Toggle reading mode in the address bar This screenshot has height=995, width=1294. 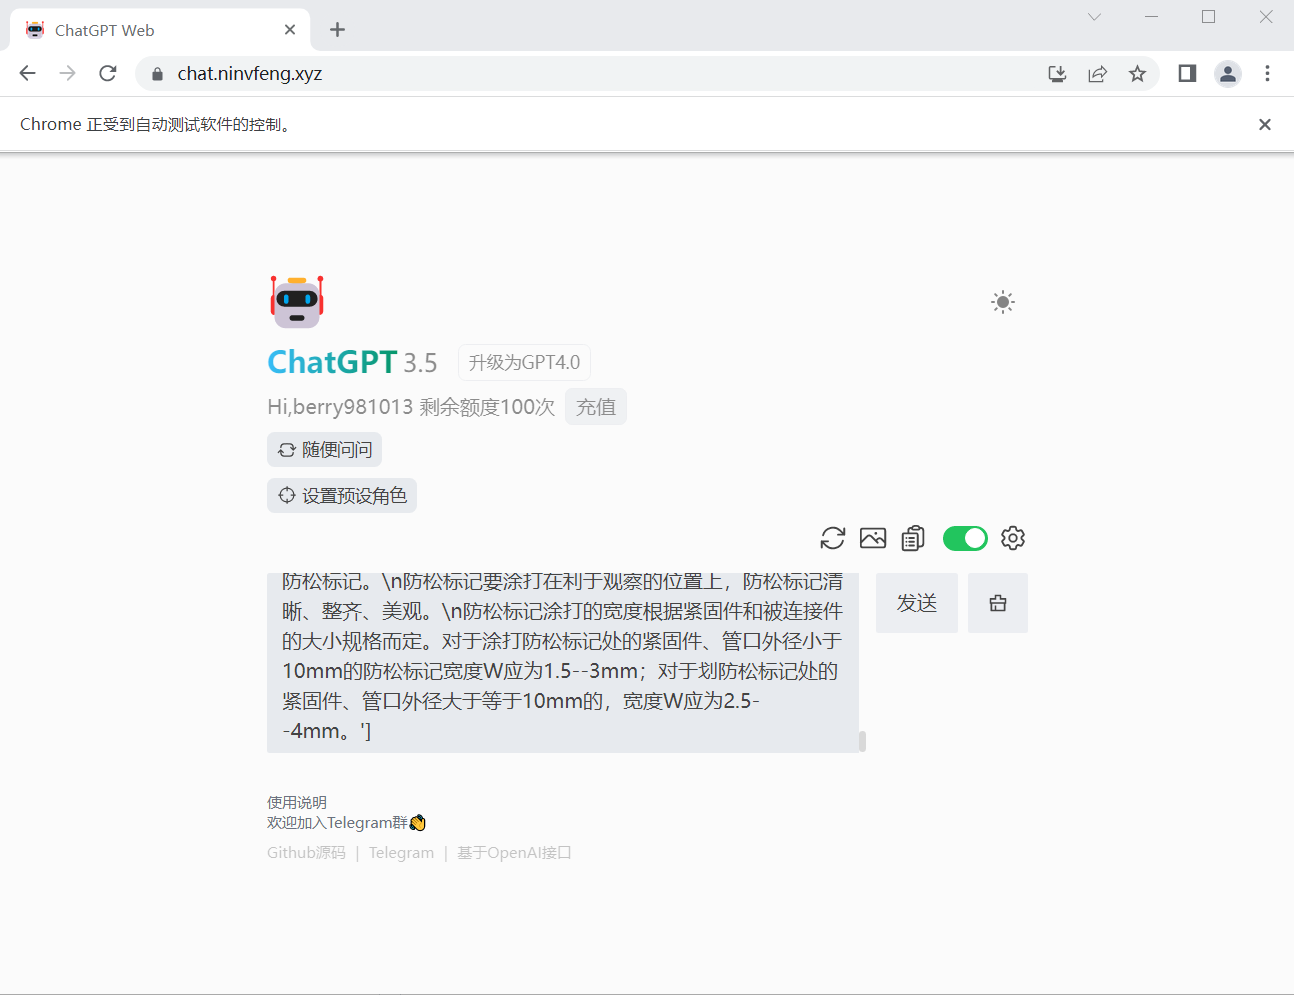tap(1187, 73)
